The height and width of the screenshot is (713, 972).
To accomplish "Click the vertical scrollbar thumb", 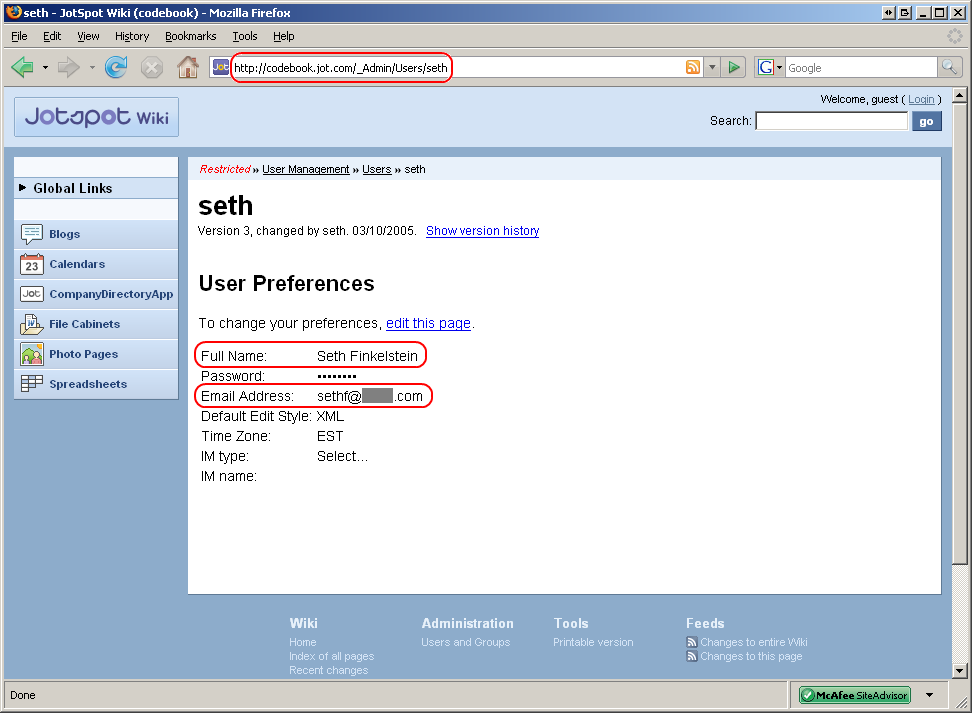I will 959,334.
